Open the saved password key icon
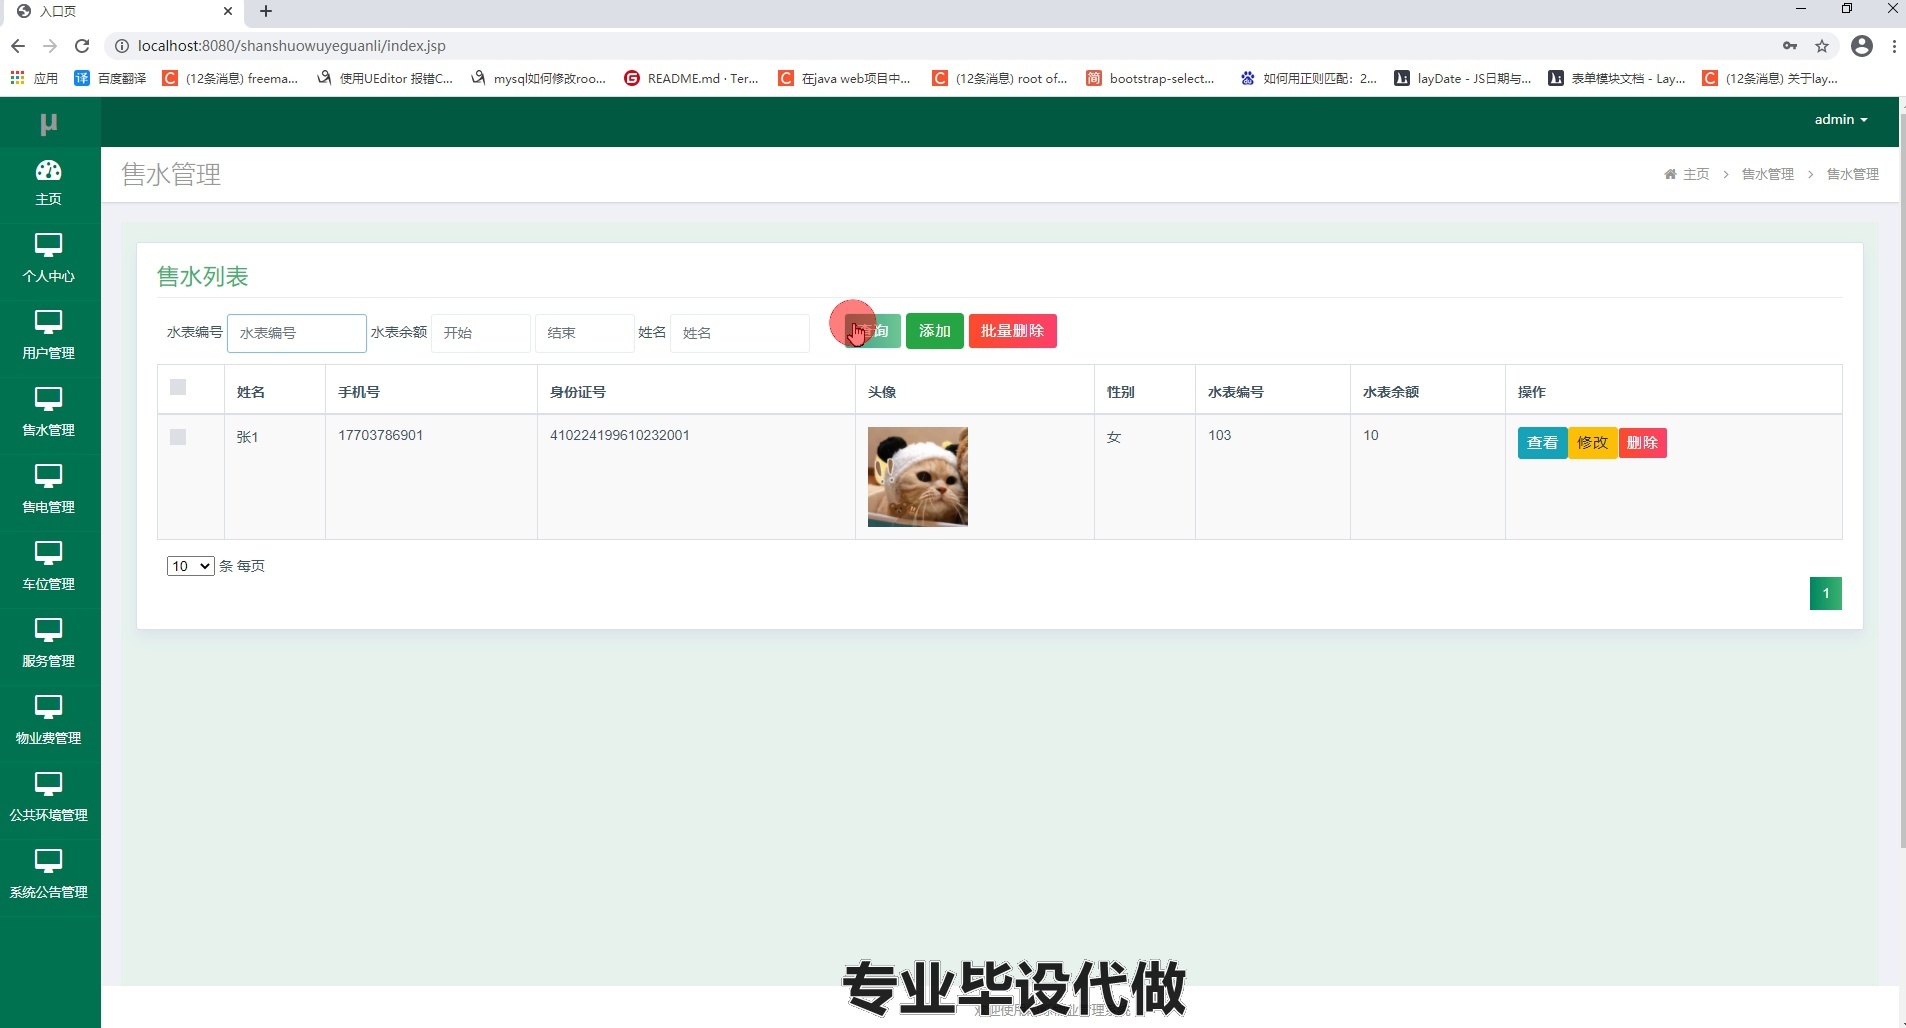This screenshot has height=1028, width=1906. coord(1790,46)
